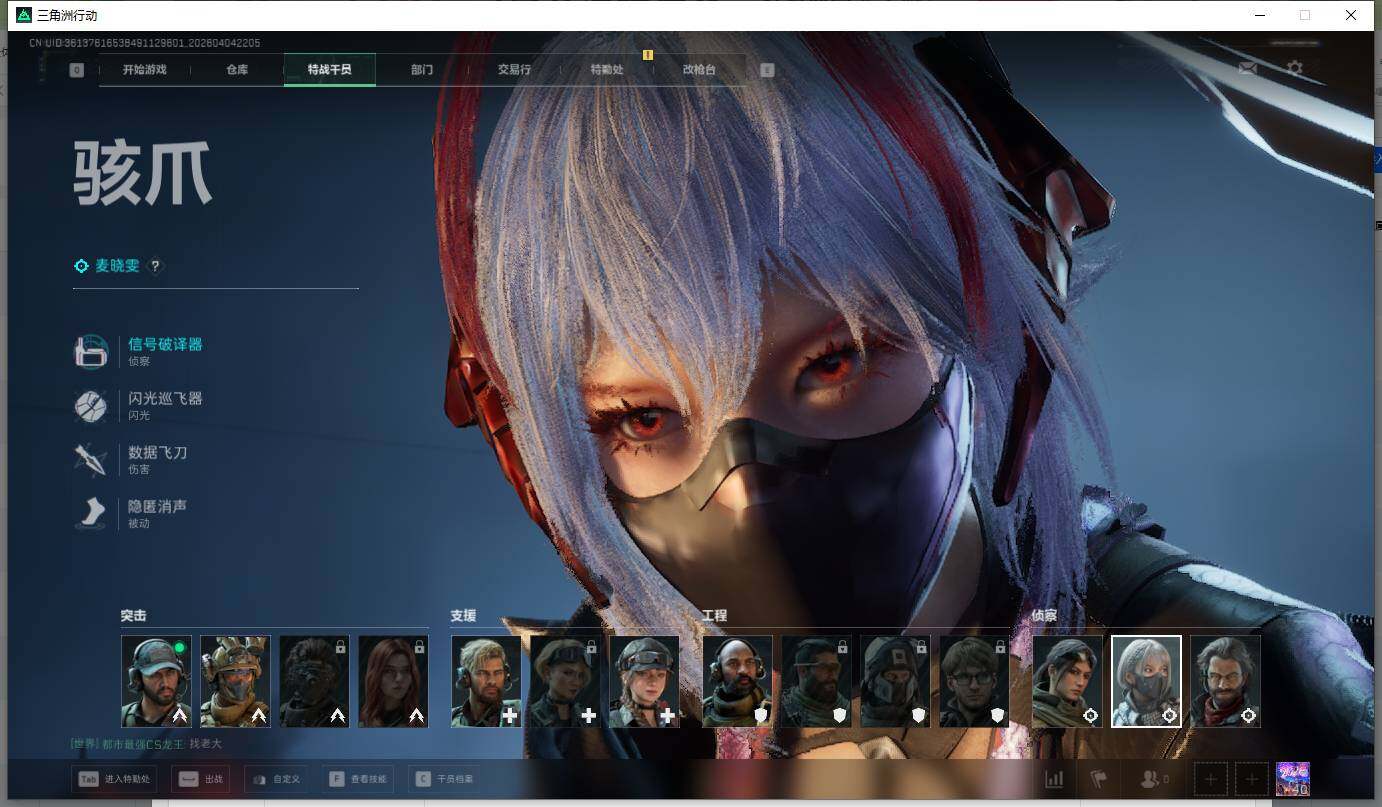The height and width of the screenshot is (807, 1382).
Task: Select the bald bearded engineer operator
Action: [x=738, y=681]
